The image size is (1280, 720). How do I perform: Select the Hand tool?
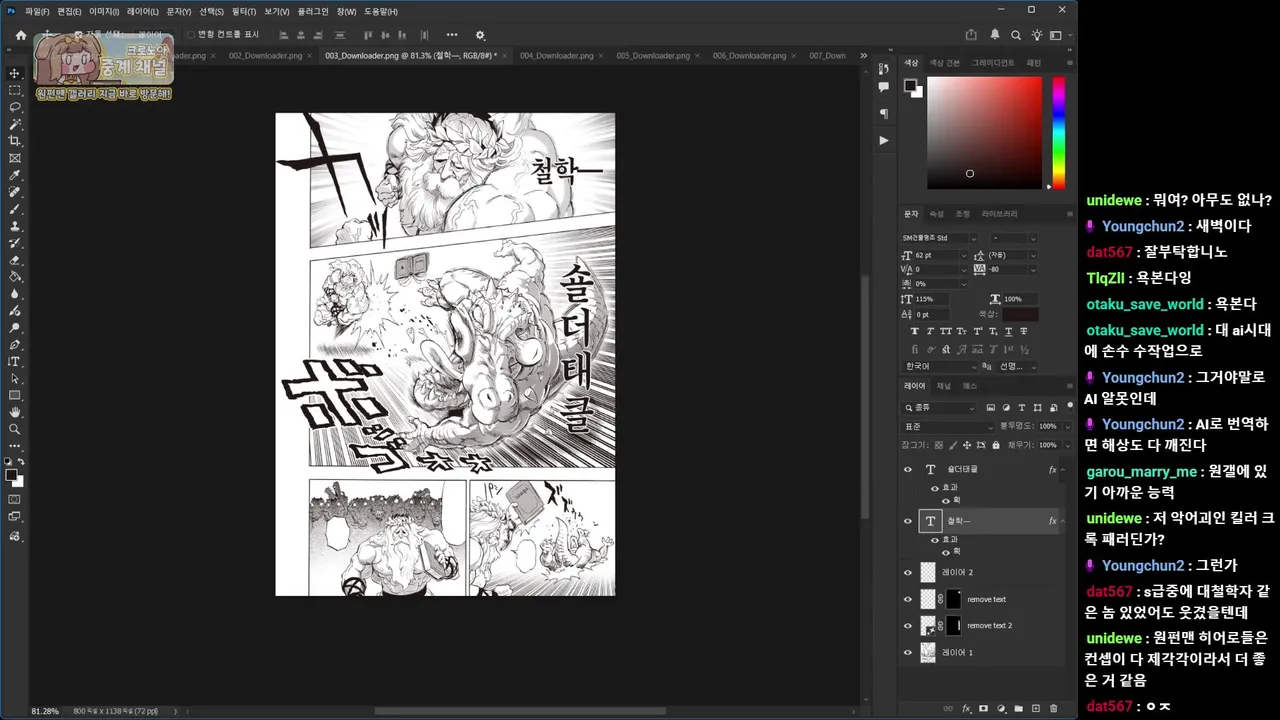click(14, 412)
